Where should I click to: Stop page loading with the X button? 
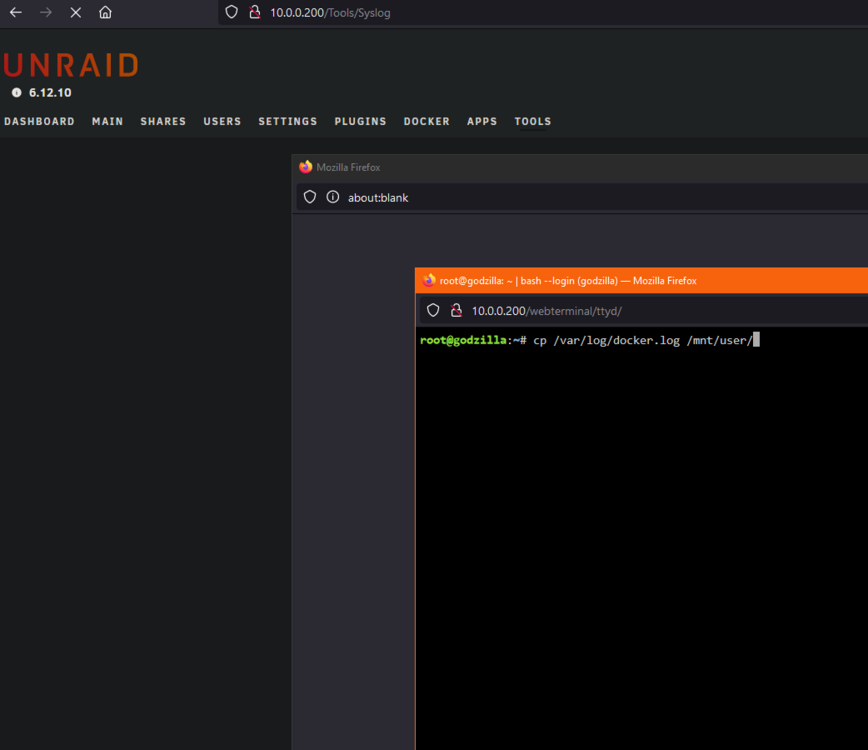pos(76,12)
